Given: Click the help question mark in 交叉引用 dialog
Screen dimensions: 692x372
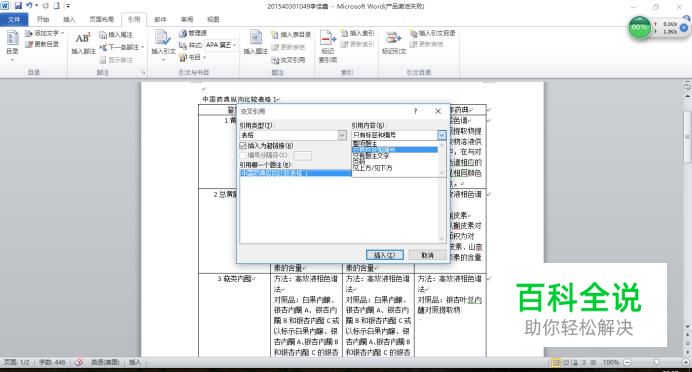Looking at the screenshot, I should tap(415, 111).
